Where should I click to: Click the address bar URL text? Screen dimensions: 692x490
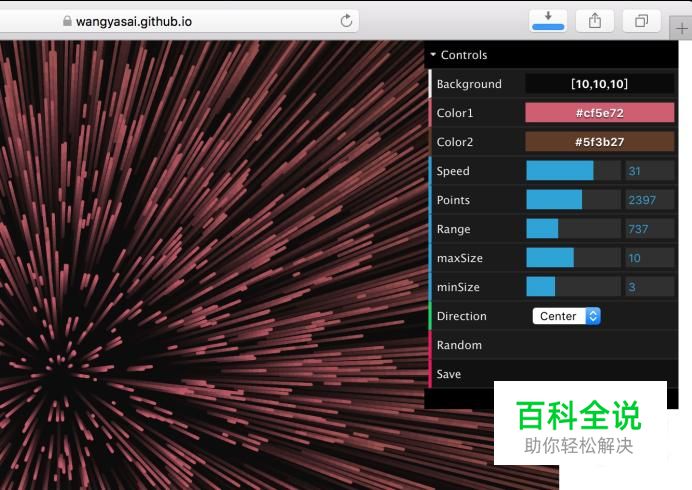click(x=134, y=21)
